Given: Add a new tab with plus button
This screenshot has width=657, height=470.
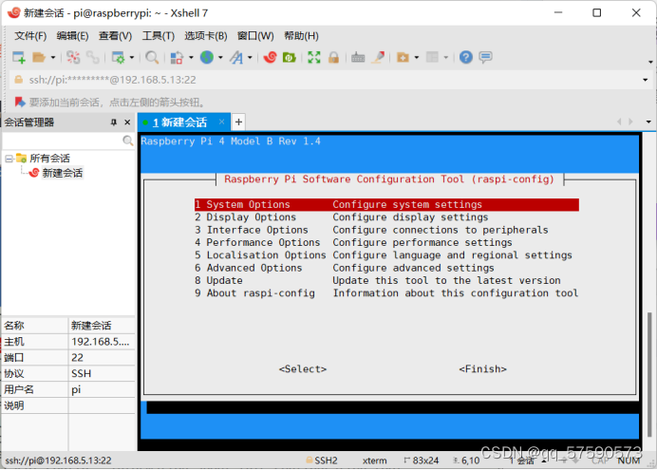Looking at the screenshot, I should pyautogui.click(x=238, y=122).
